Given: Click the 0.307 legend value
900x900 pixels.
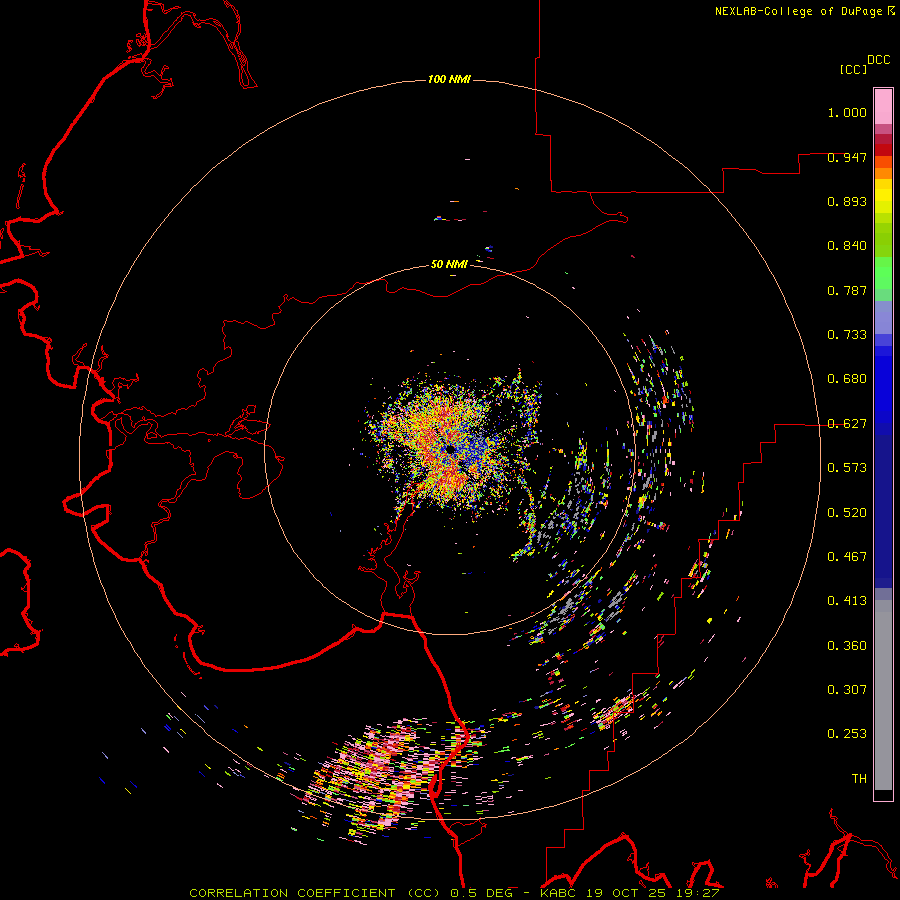Looking at the screenshot, I should point(847,690).
